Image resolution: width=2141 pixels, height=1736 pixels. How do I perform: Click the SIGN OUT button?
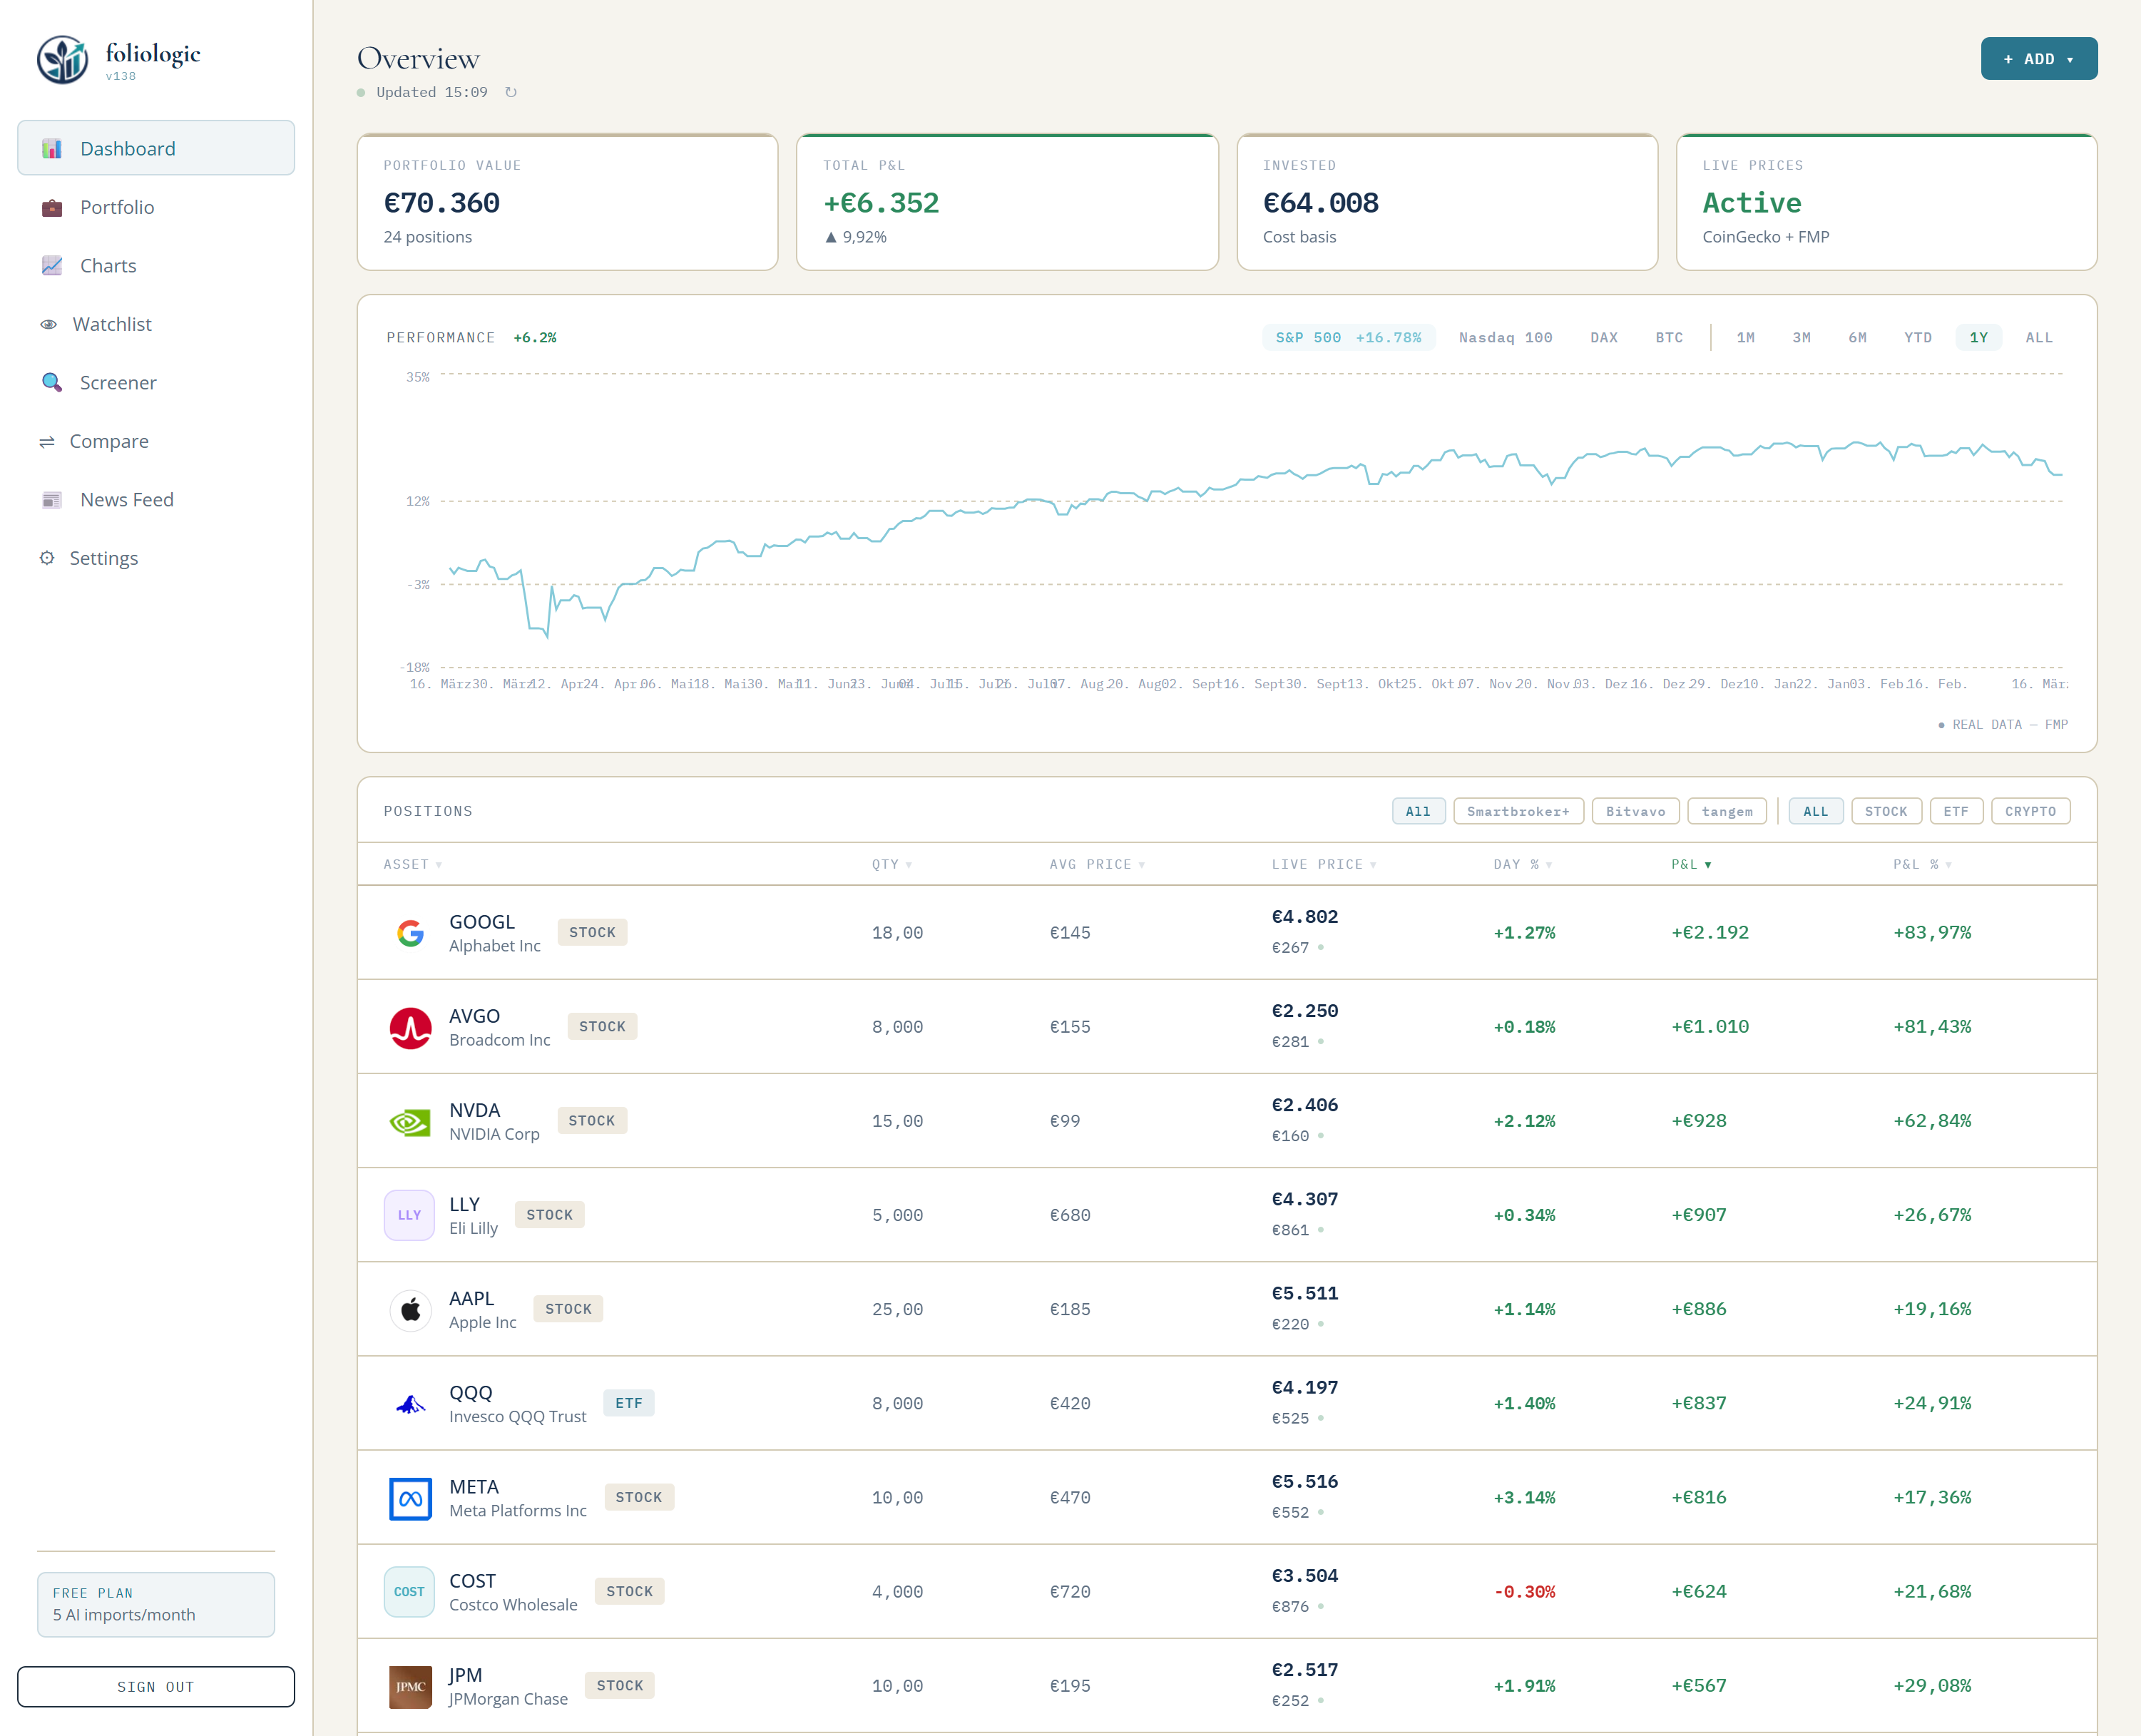(x=155, y=1686)
